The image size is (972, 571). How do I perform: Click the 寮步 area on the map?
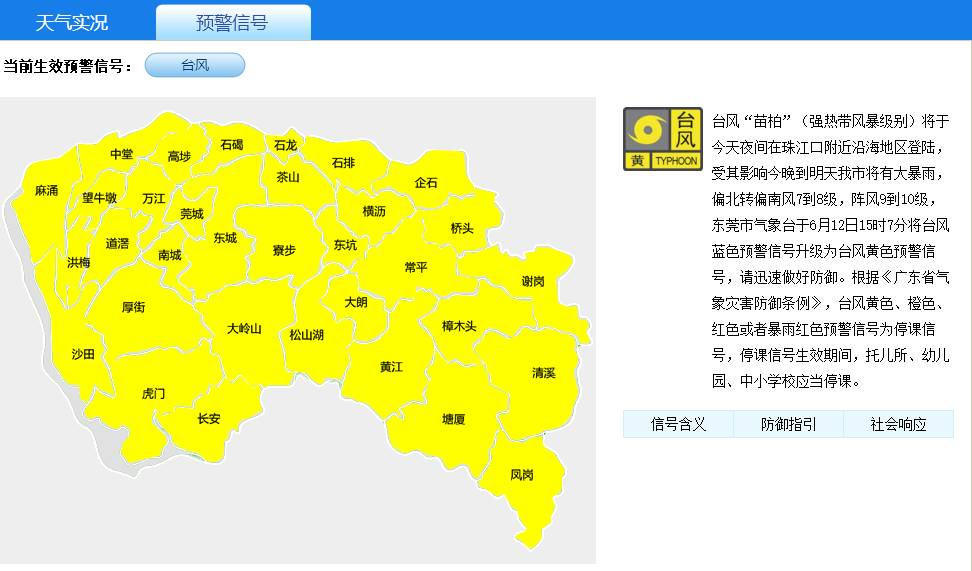click(284, 250)
